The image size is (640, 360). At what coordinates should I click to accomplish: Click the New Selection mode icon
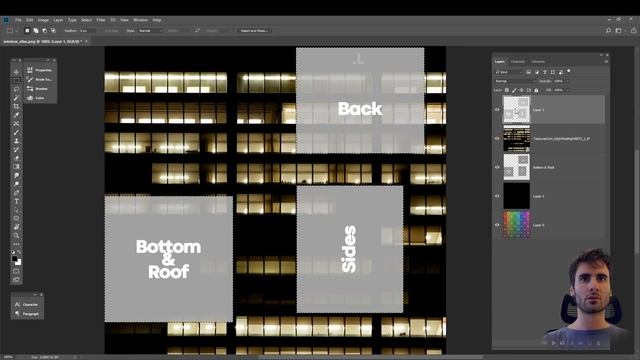click(x=27, y=31)
